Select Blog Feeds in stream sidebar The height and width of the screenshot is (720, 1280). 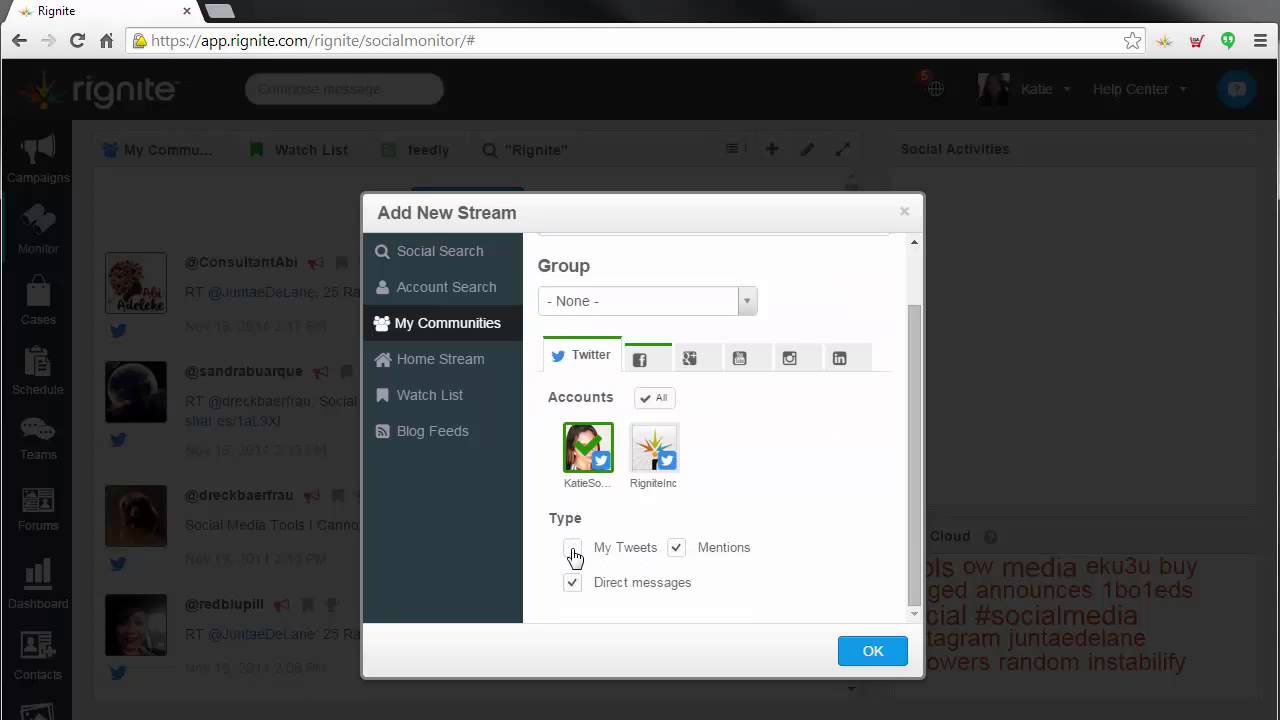(442, 431)
